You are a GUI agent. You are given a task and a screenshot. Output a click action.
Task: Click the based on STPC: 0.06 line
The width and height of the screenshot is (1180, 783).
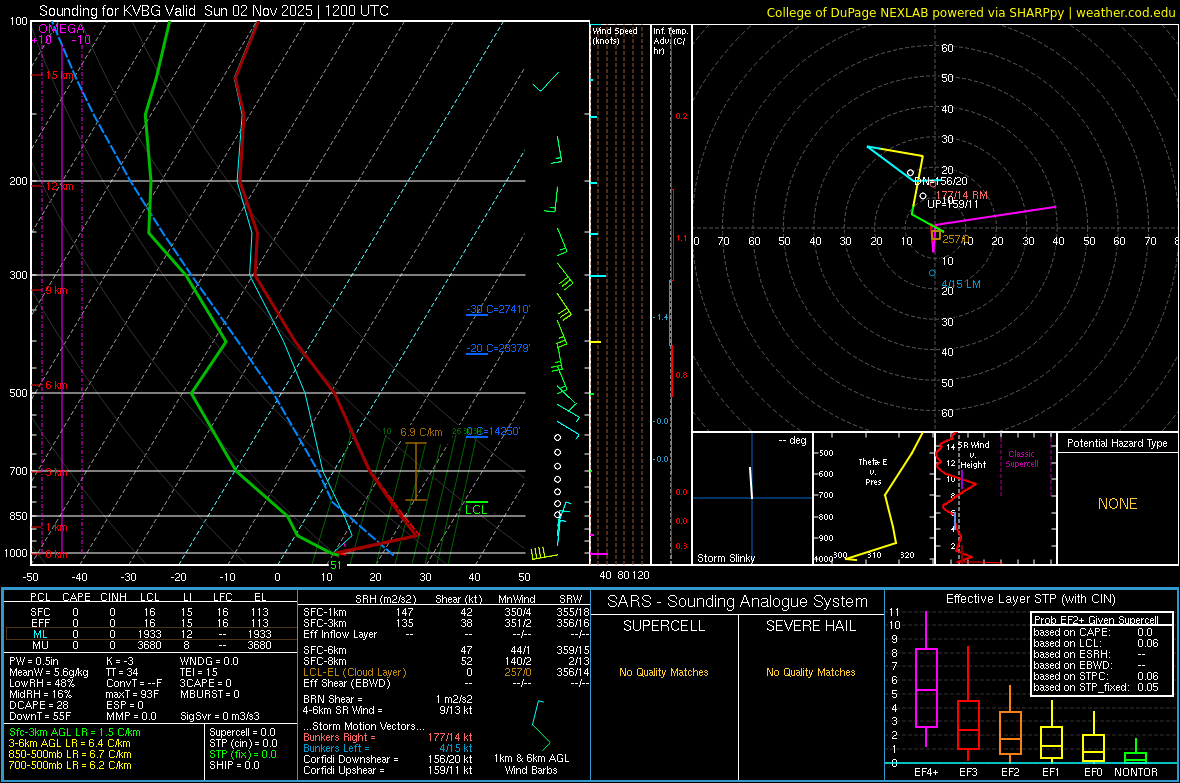tap(1096, 676)
